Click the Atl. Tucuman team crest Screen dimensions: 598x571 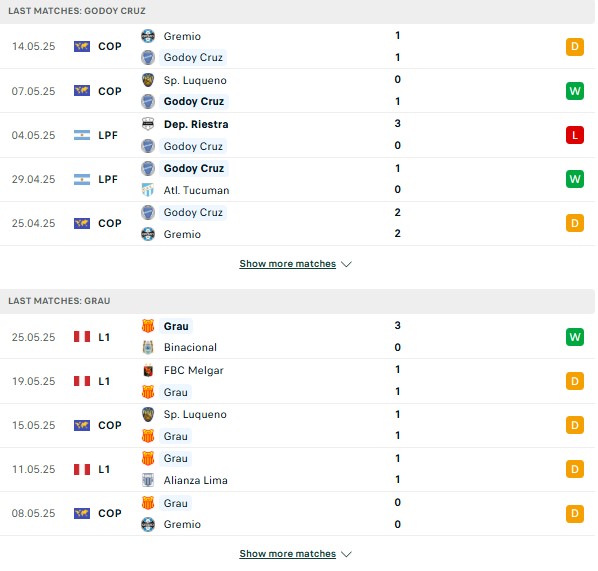click(x=148, y=190)
